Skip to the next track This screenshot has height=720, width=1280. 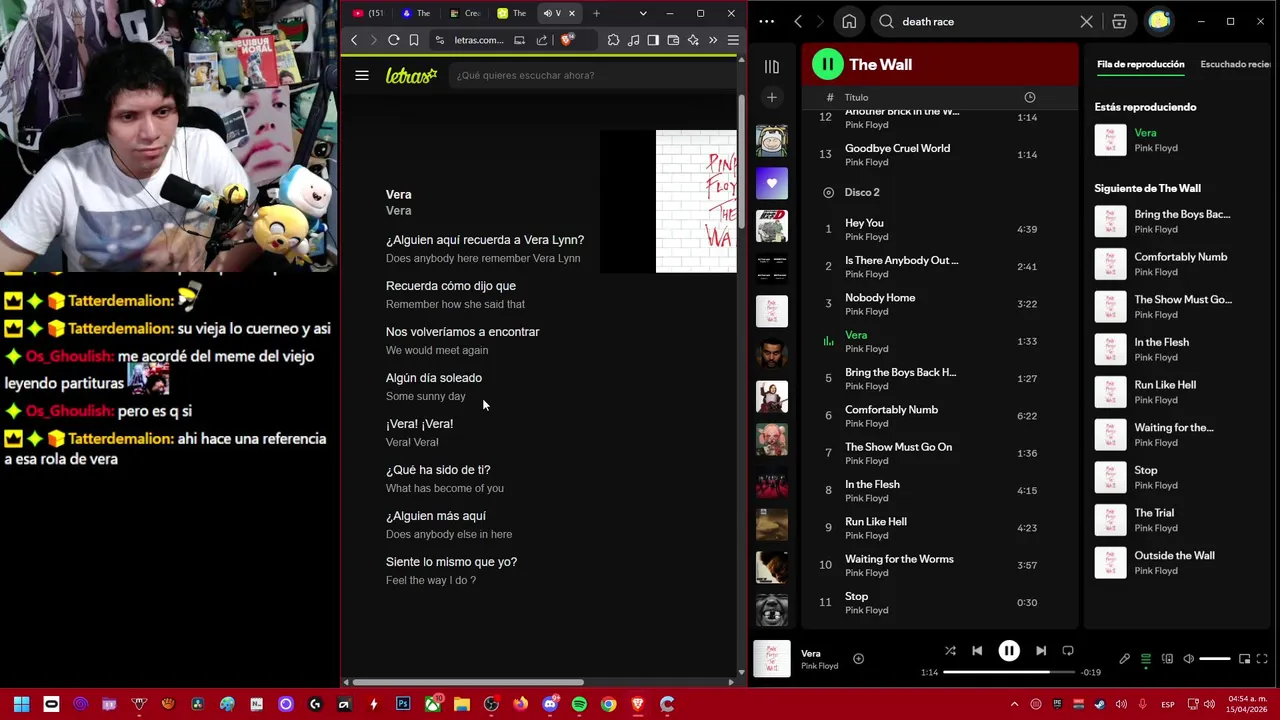(1041, 651)
